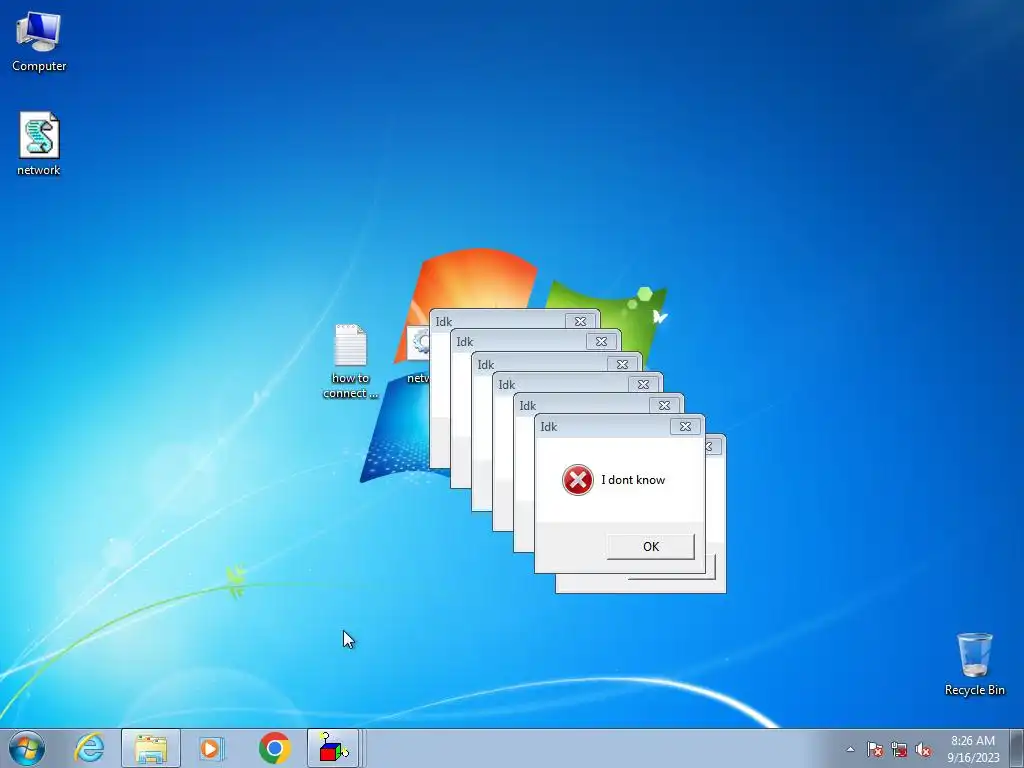1024x768 pixels.
Task: Click the 'I dont know' message text
Action: (633, 480)
